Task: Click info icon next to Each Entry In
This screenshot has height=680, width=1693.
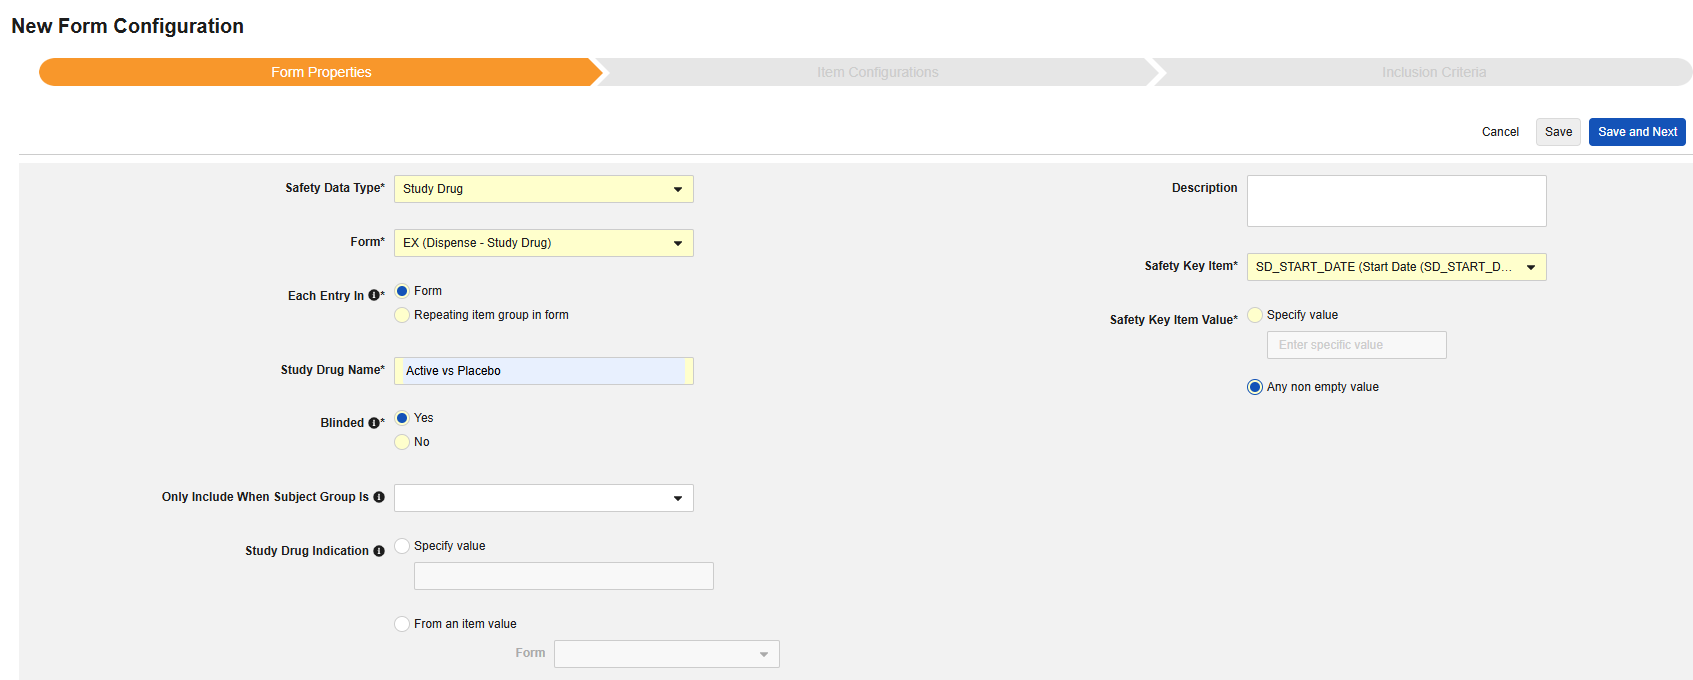Action: click(373, 296)
